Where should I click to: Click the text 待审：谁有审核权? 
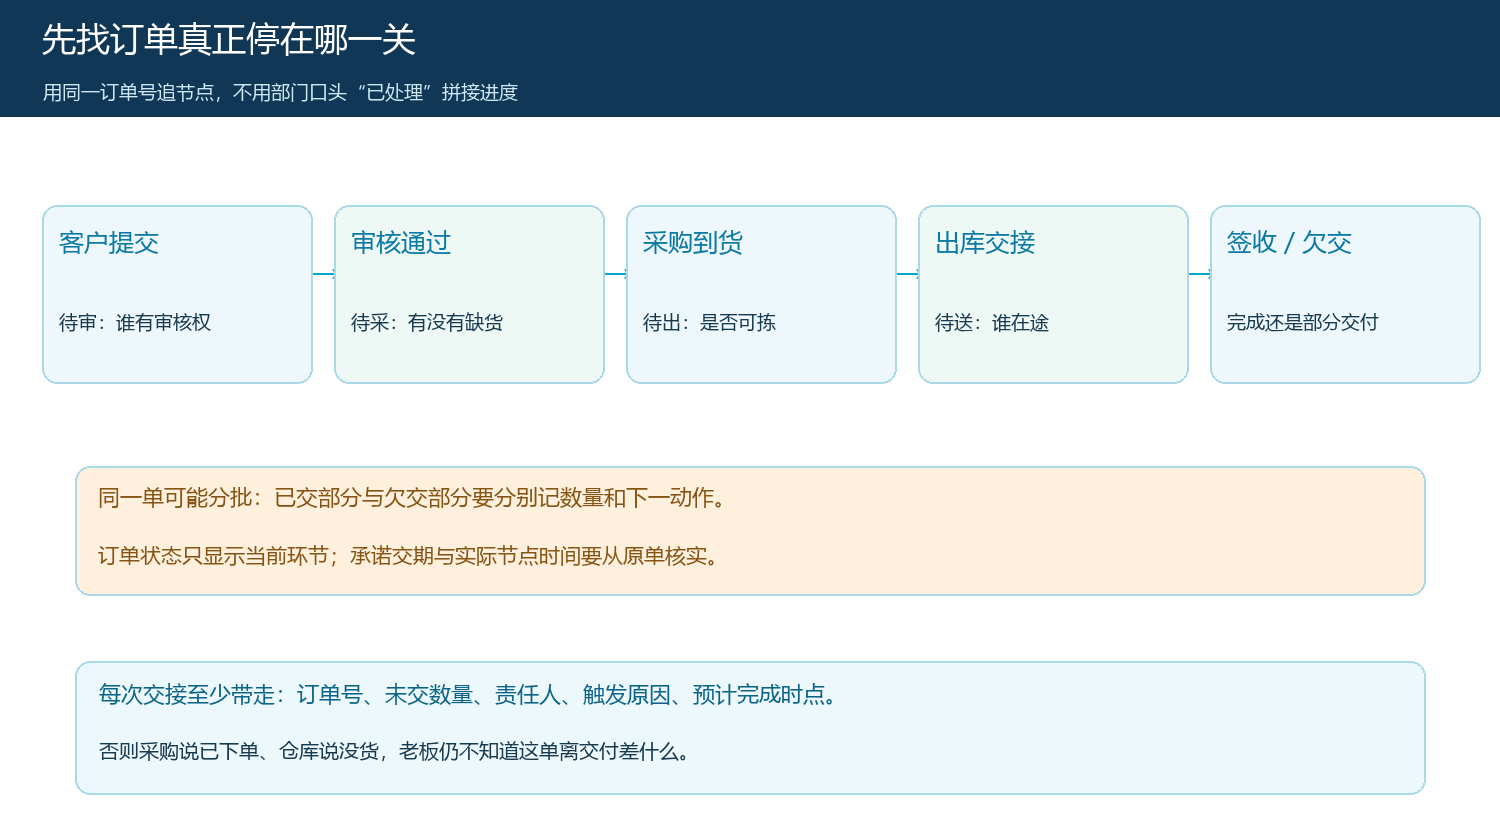(135, 323)
